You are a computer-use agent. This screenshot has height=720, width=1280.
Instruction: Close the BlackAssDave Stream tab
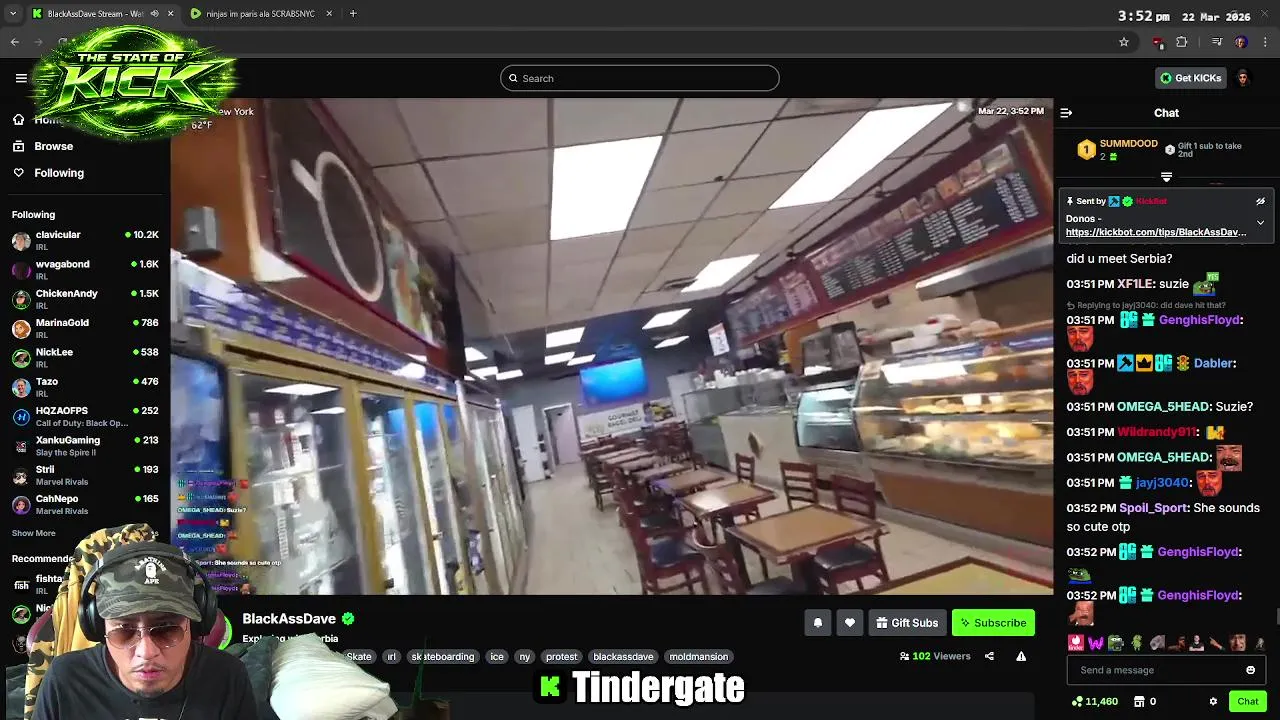click(x=171, y=14)
